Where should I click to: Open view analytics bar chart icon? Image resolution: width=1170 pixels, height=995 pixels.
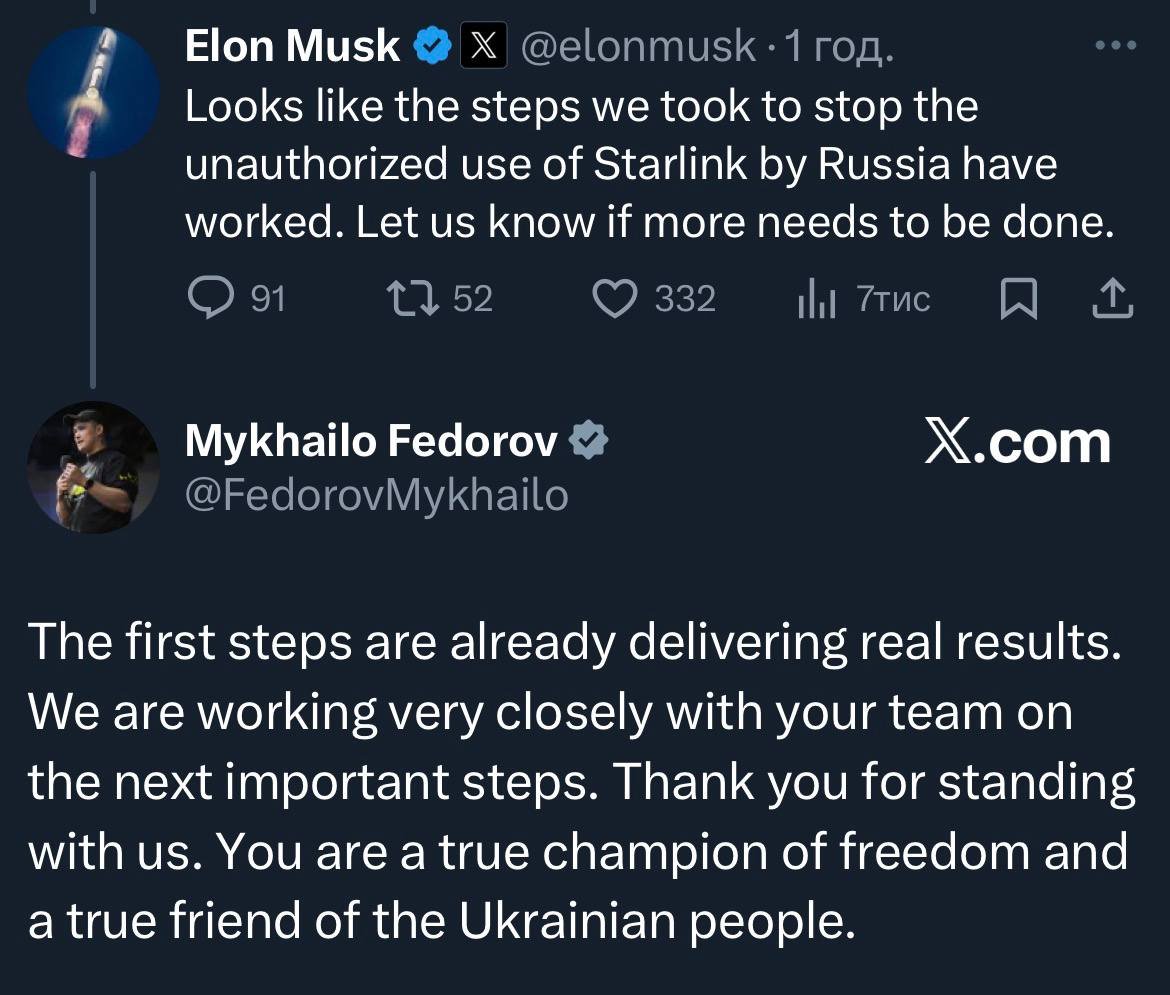[x=816, y=300]
